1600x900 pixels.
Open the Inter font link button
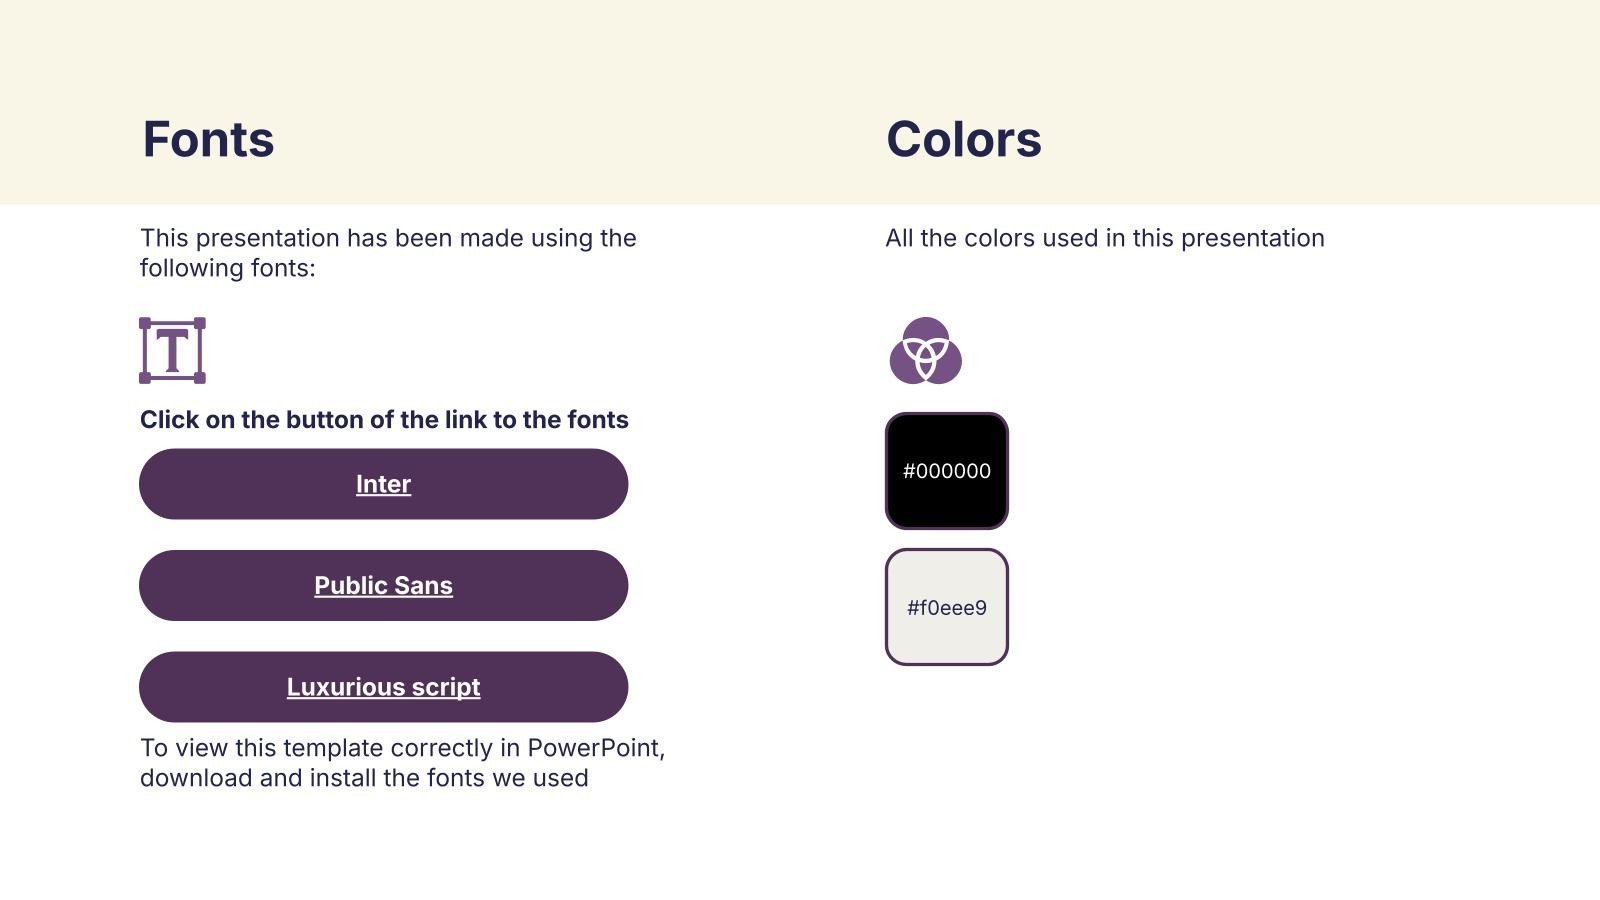(383, 484)
